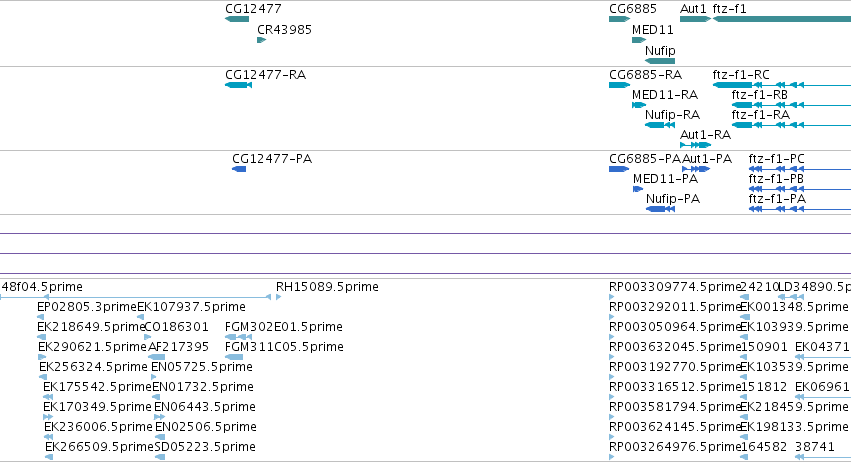Select the long ftz-f1 gene bar
Image resolution: width=851 pixels, height=462 pixels.
(x=782, y=19)
